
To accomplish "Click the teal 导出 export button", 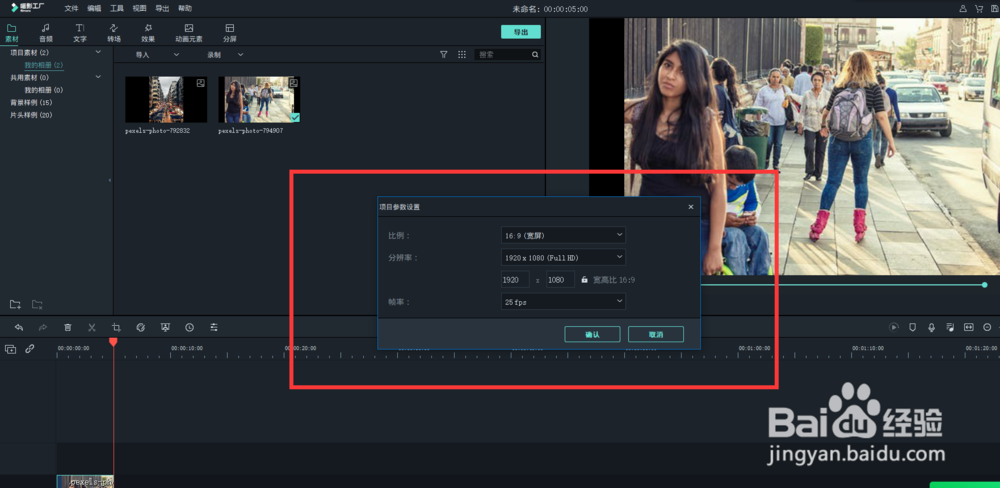I will pos(520,32).
